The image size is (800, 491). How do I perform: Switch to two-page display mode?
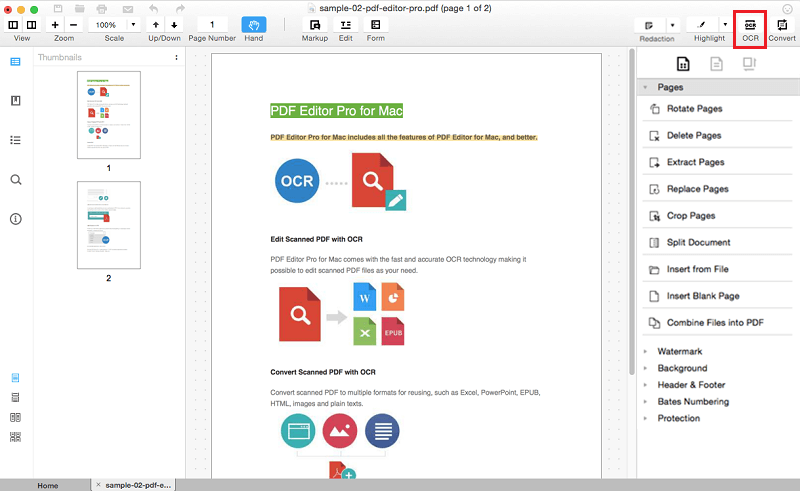click(x=15, y=418)
